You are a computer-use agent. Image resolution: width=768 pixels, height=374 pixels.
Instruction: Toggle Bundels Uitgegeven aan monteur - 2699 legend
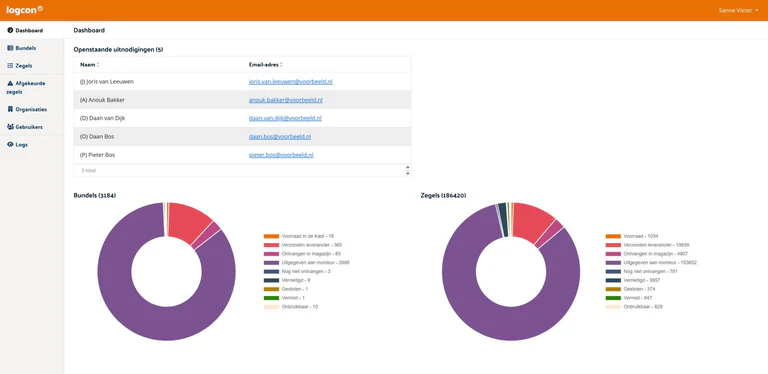coord(307,262)
